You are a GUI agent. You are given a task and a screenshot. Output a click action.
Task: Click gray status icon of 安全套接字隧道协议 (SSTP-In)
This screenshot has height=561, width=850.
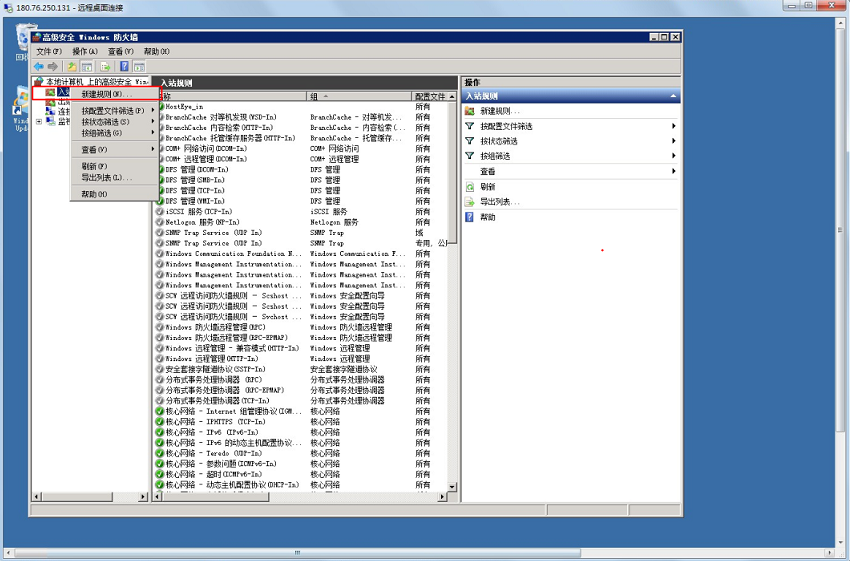tap(159, 369)
